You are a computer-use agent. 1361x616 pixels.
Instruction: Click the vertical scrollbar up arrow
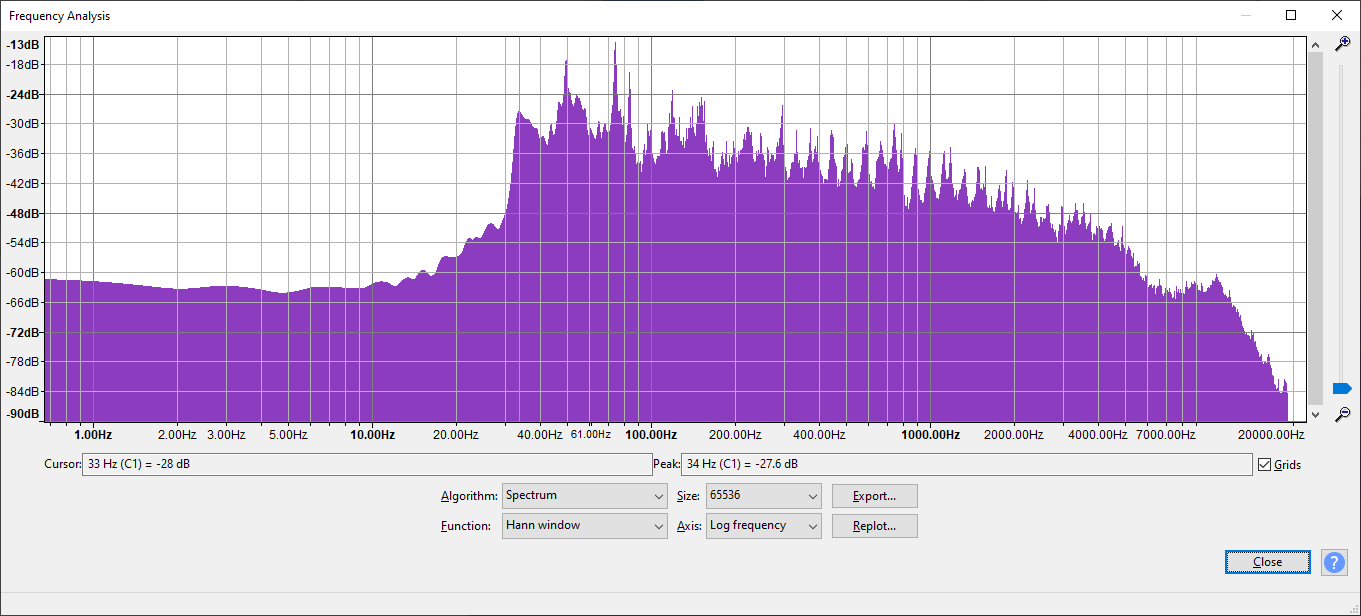point(1315,44)
